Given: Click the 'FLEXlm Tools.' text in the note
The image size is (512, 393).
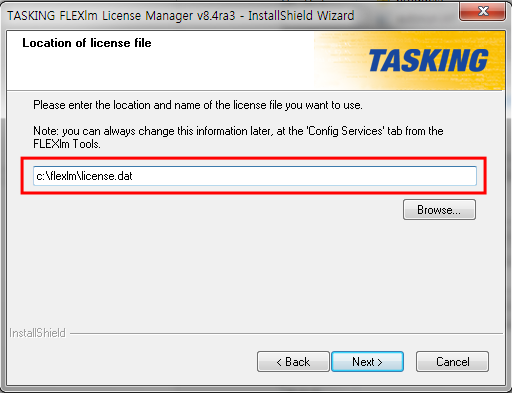Looking at the screenshot, I should (67, 144).
